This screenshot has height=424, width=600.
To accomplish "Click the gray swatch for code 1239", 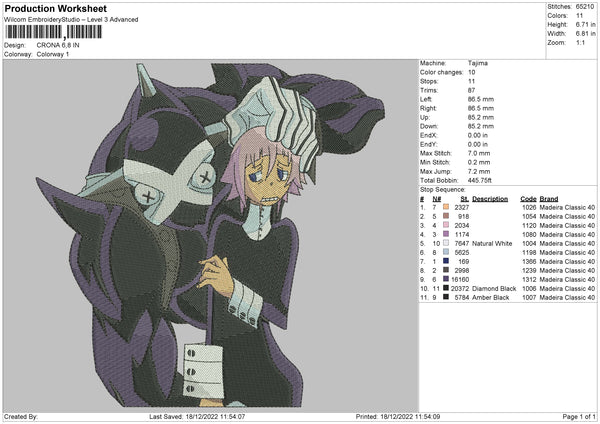I will 446,270.
